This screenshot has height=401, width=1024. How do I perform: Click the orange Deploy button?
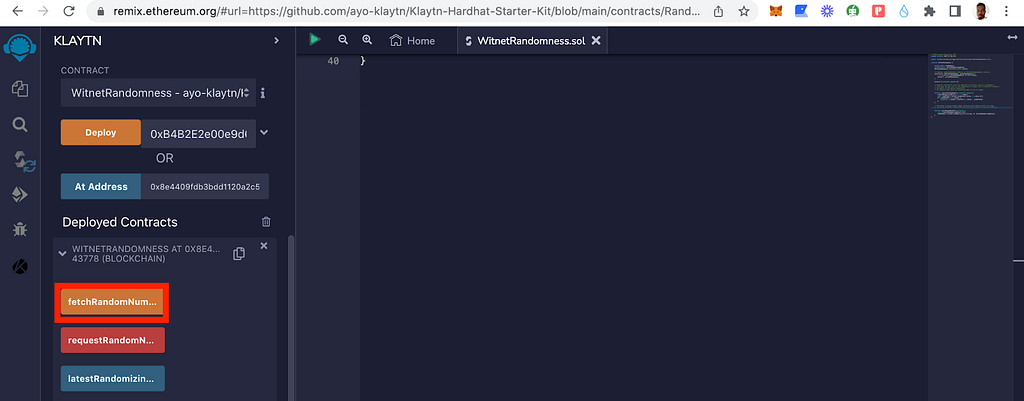pos(101,133)
